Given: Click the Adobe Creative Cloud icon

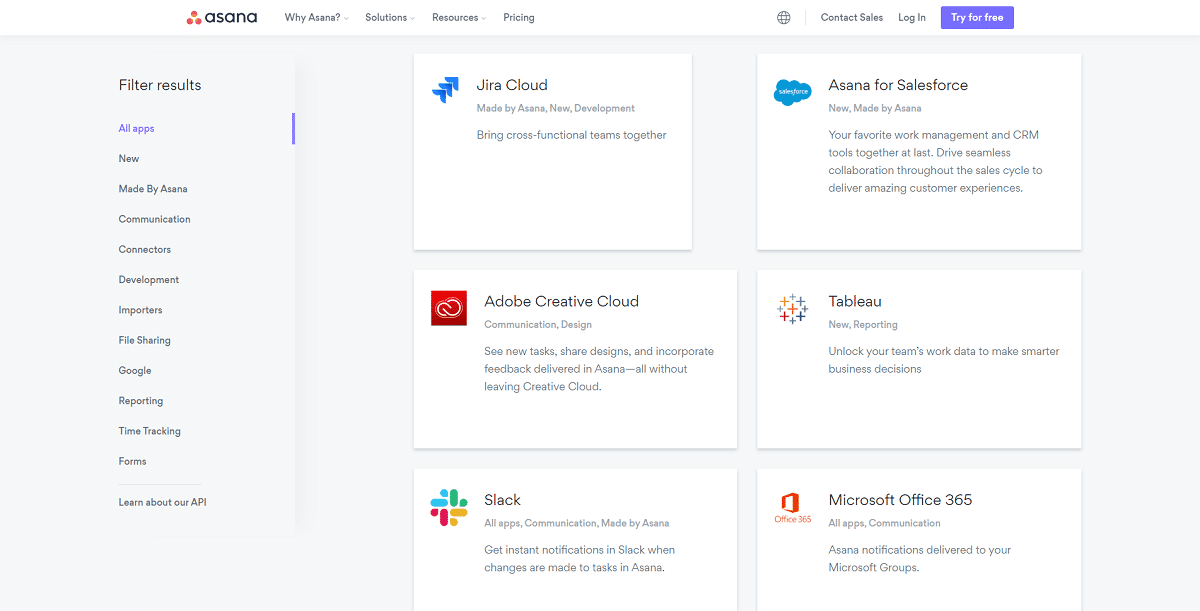Looking at the screenshot, I should [x=448, y=308].
